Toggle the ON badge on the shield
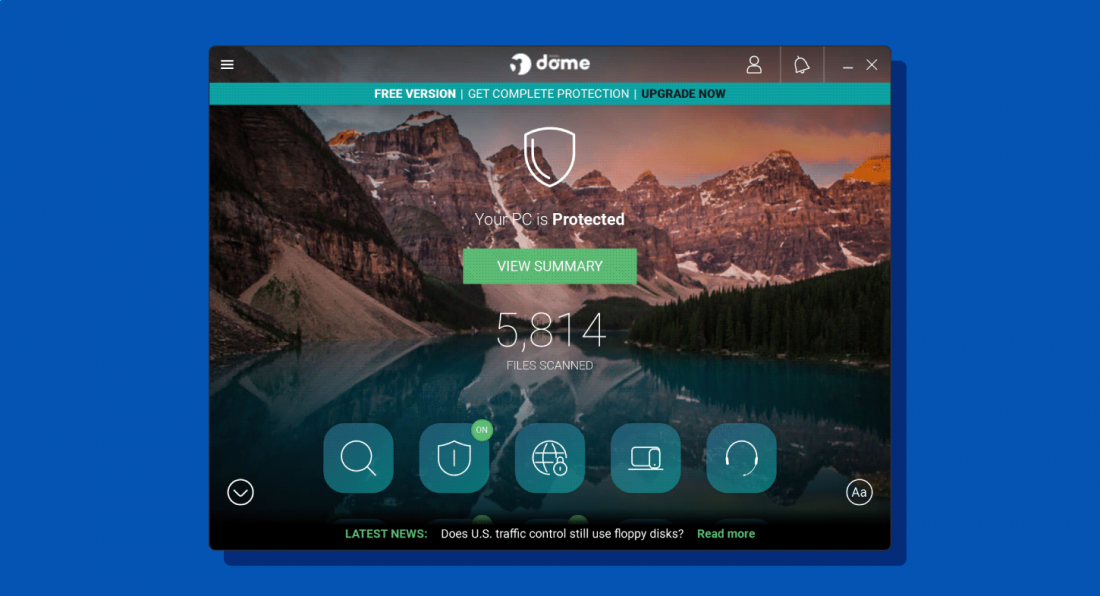1100x596 pixels. click(x=482, y=429)
